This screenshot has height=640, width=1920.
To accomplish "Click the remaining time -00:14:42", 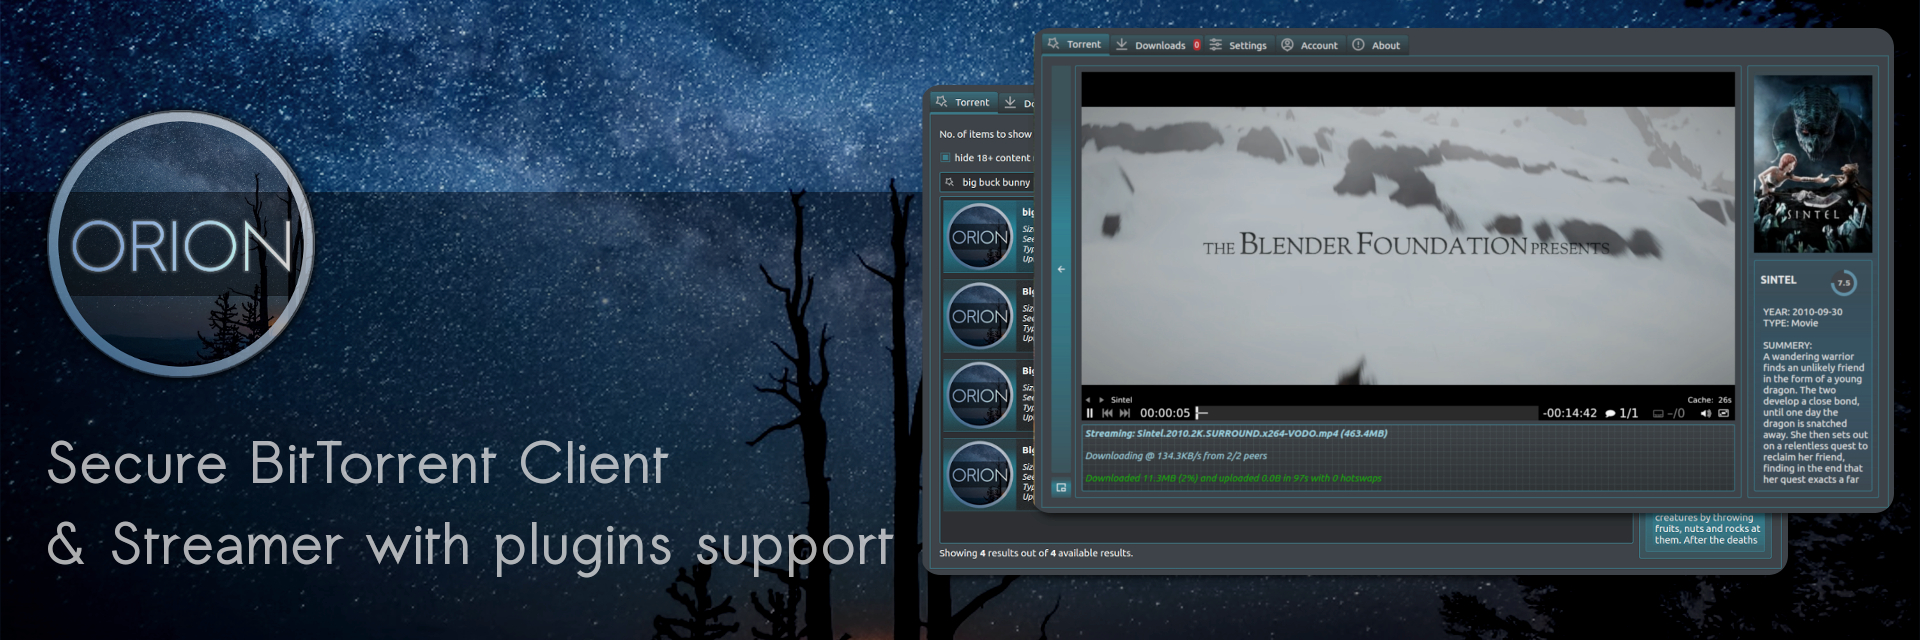I will tap(1570, 413).
